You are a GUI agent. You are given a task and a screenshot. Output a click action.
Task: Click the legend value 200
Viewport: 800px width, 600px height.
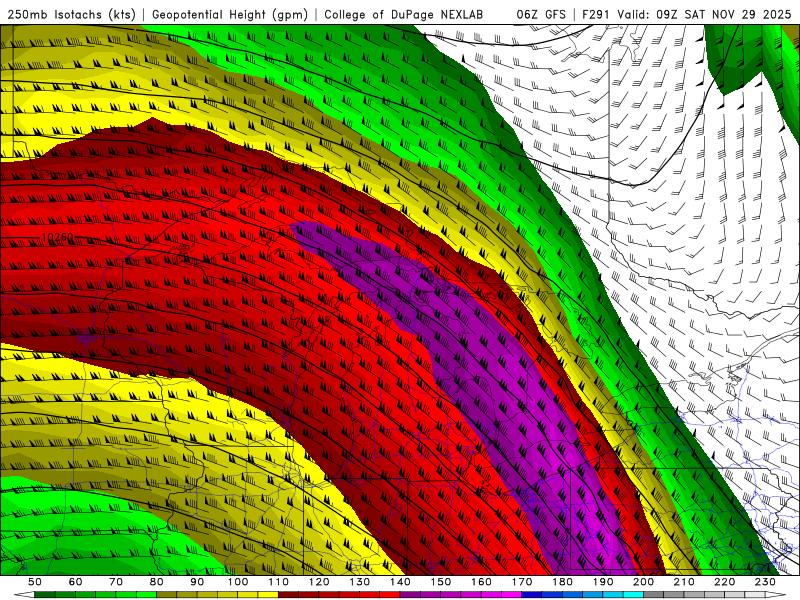(x=643, y=582)
